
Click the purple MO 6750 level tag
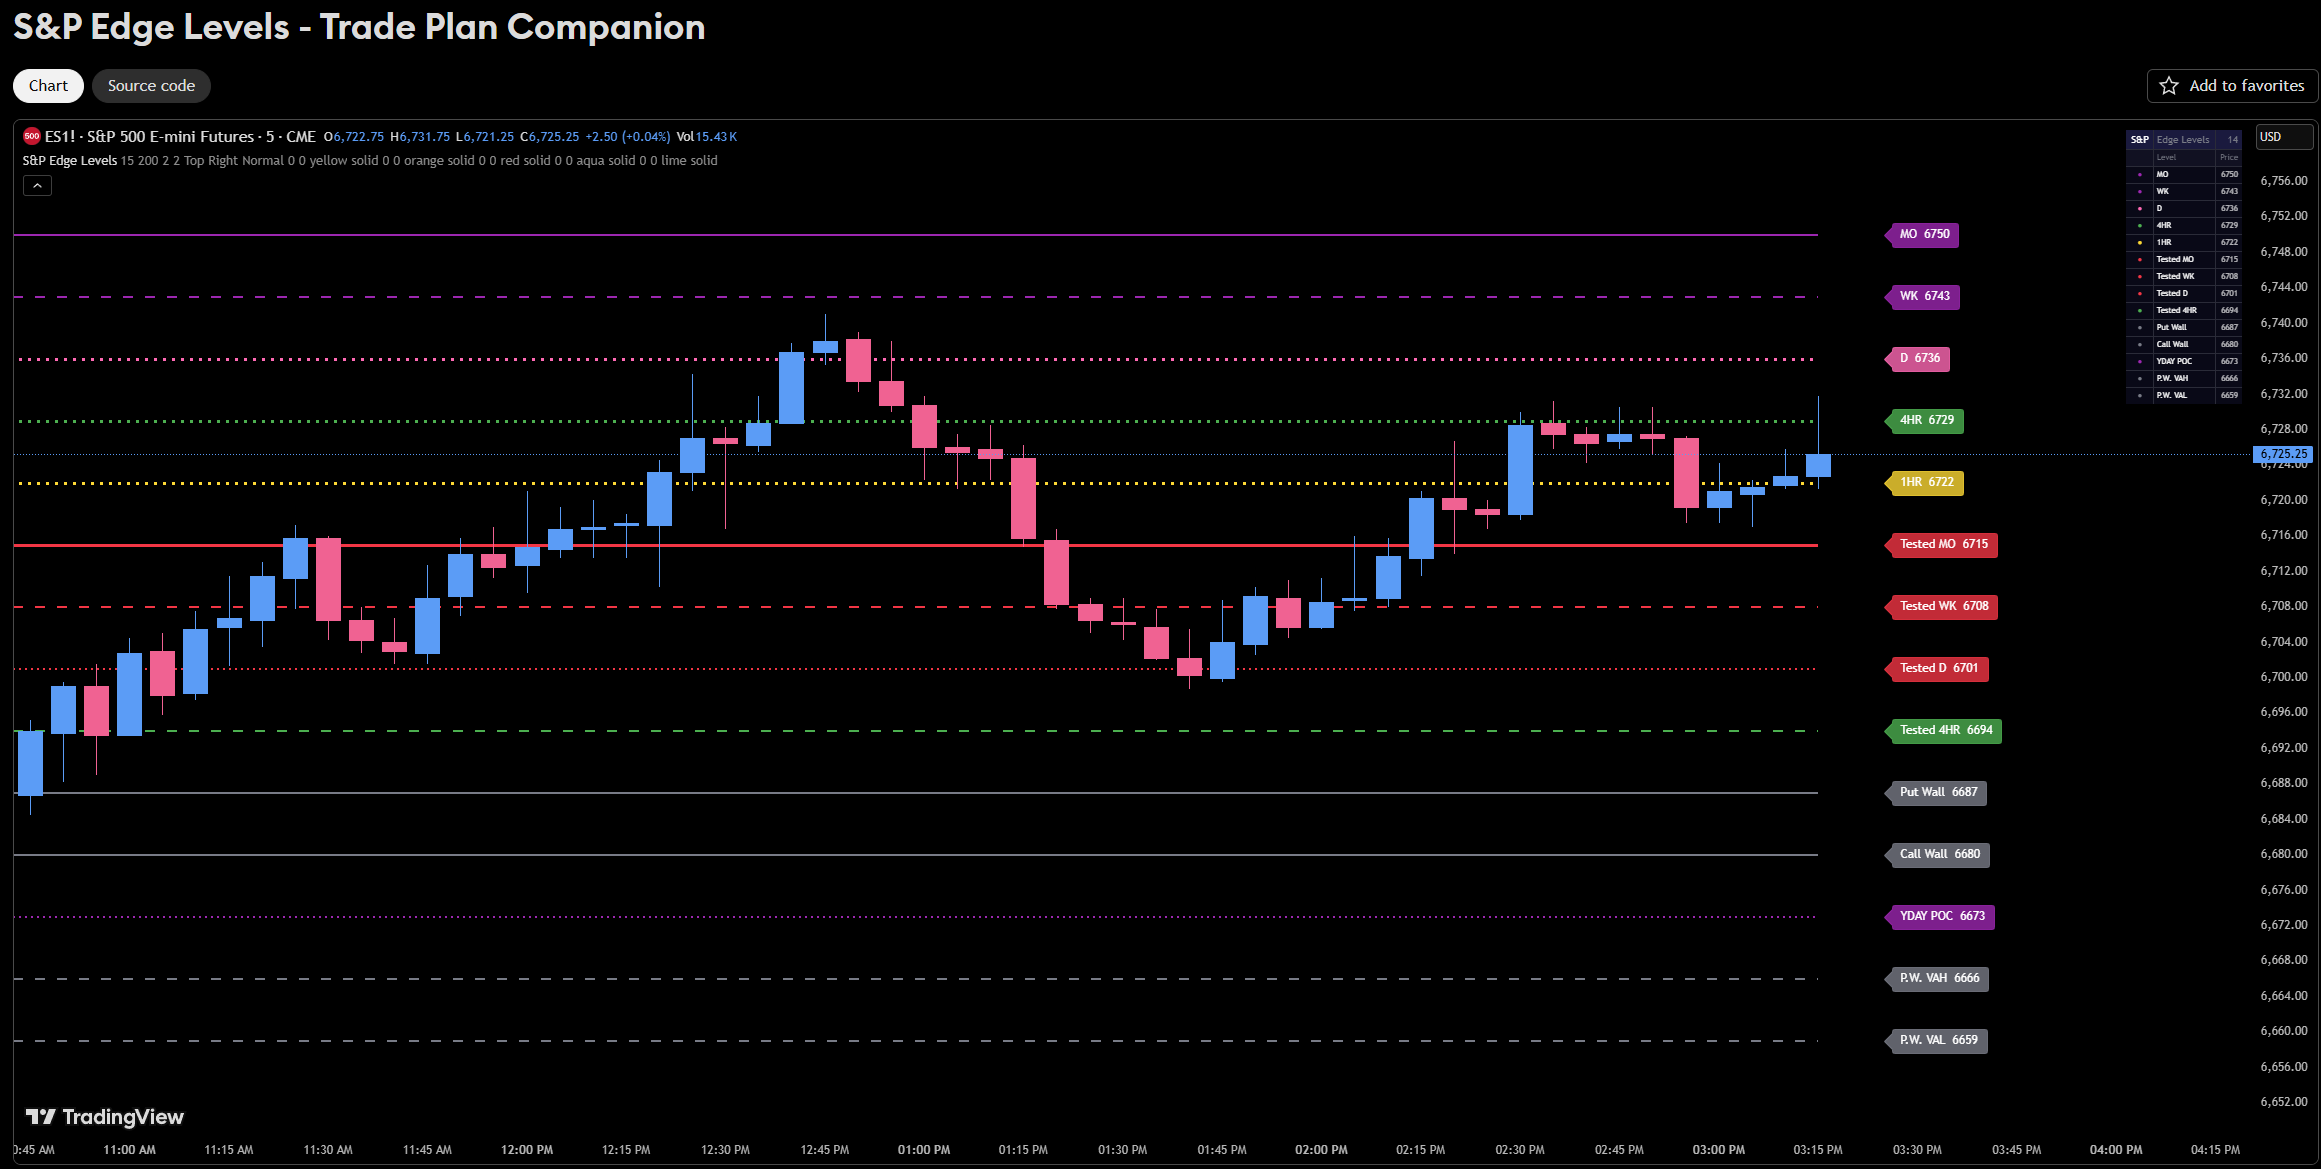coord(1923,234)
